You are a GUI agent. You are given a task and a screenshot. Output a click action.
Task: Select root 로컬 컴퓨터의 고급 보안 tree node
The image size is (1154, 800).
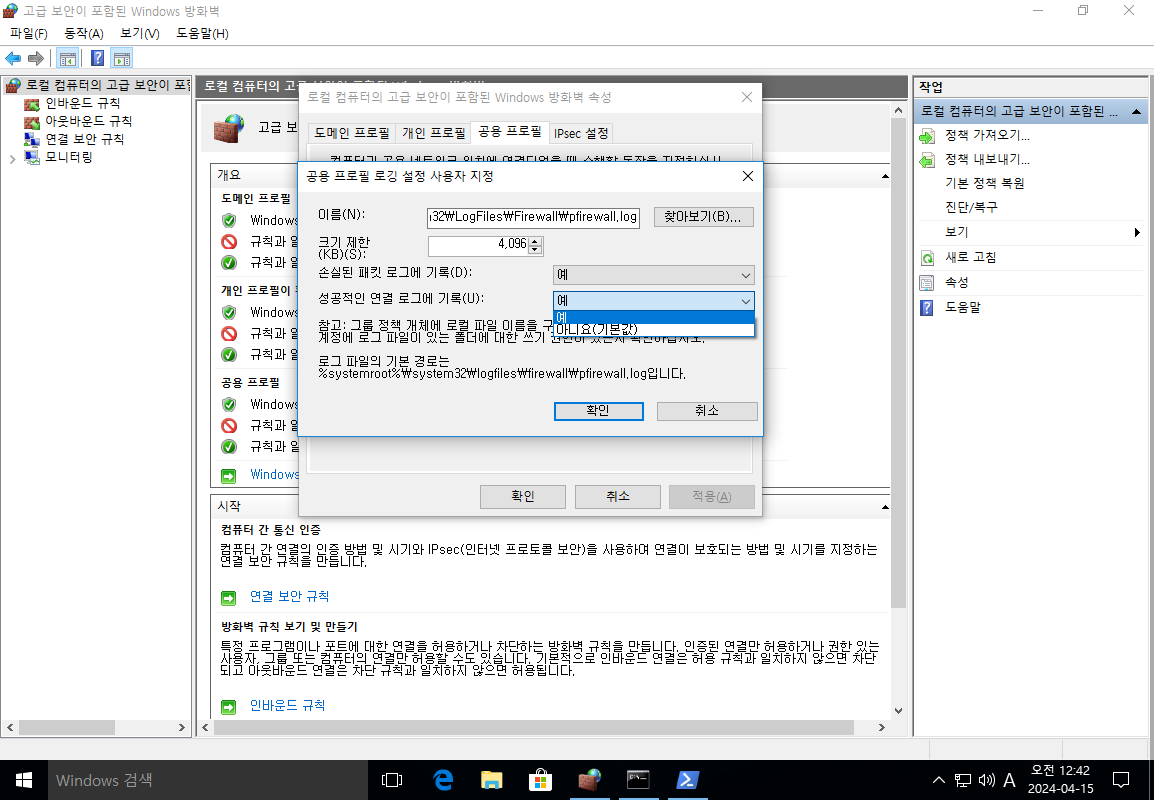tap(107, 85)
